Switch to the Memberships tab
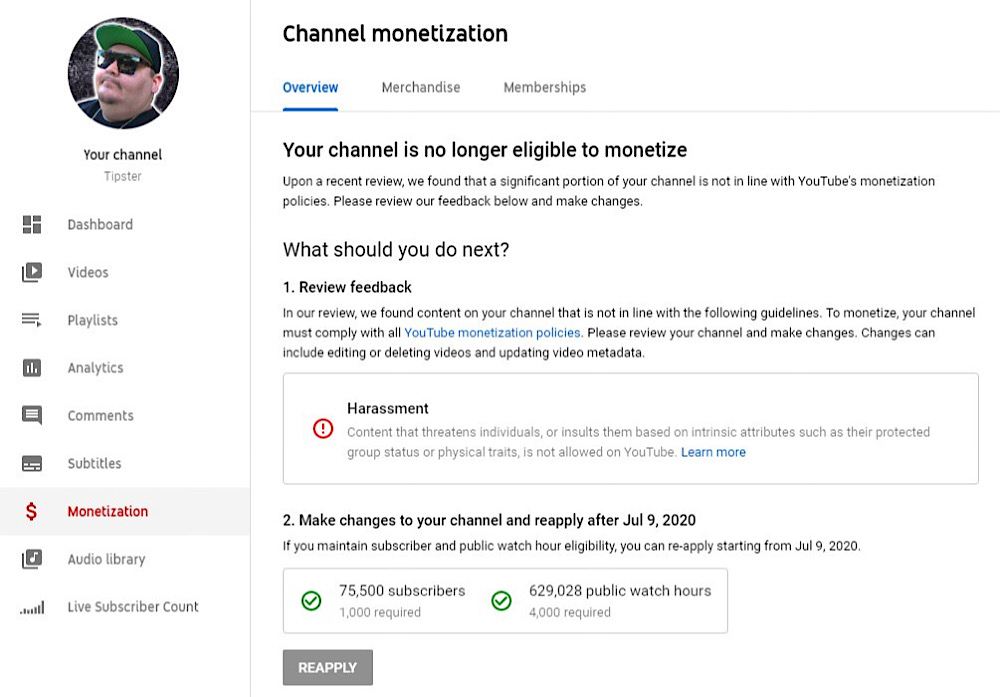 point(545,87)
